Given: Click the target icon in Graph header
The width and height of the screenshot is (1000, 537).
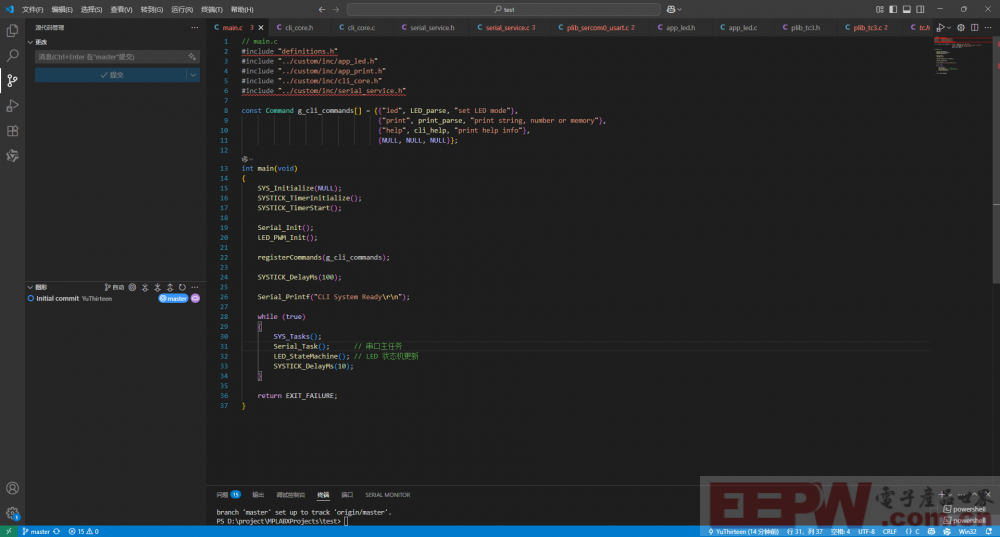Looking at the screenshot, I should [x=132, y=288].
